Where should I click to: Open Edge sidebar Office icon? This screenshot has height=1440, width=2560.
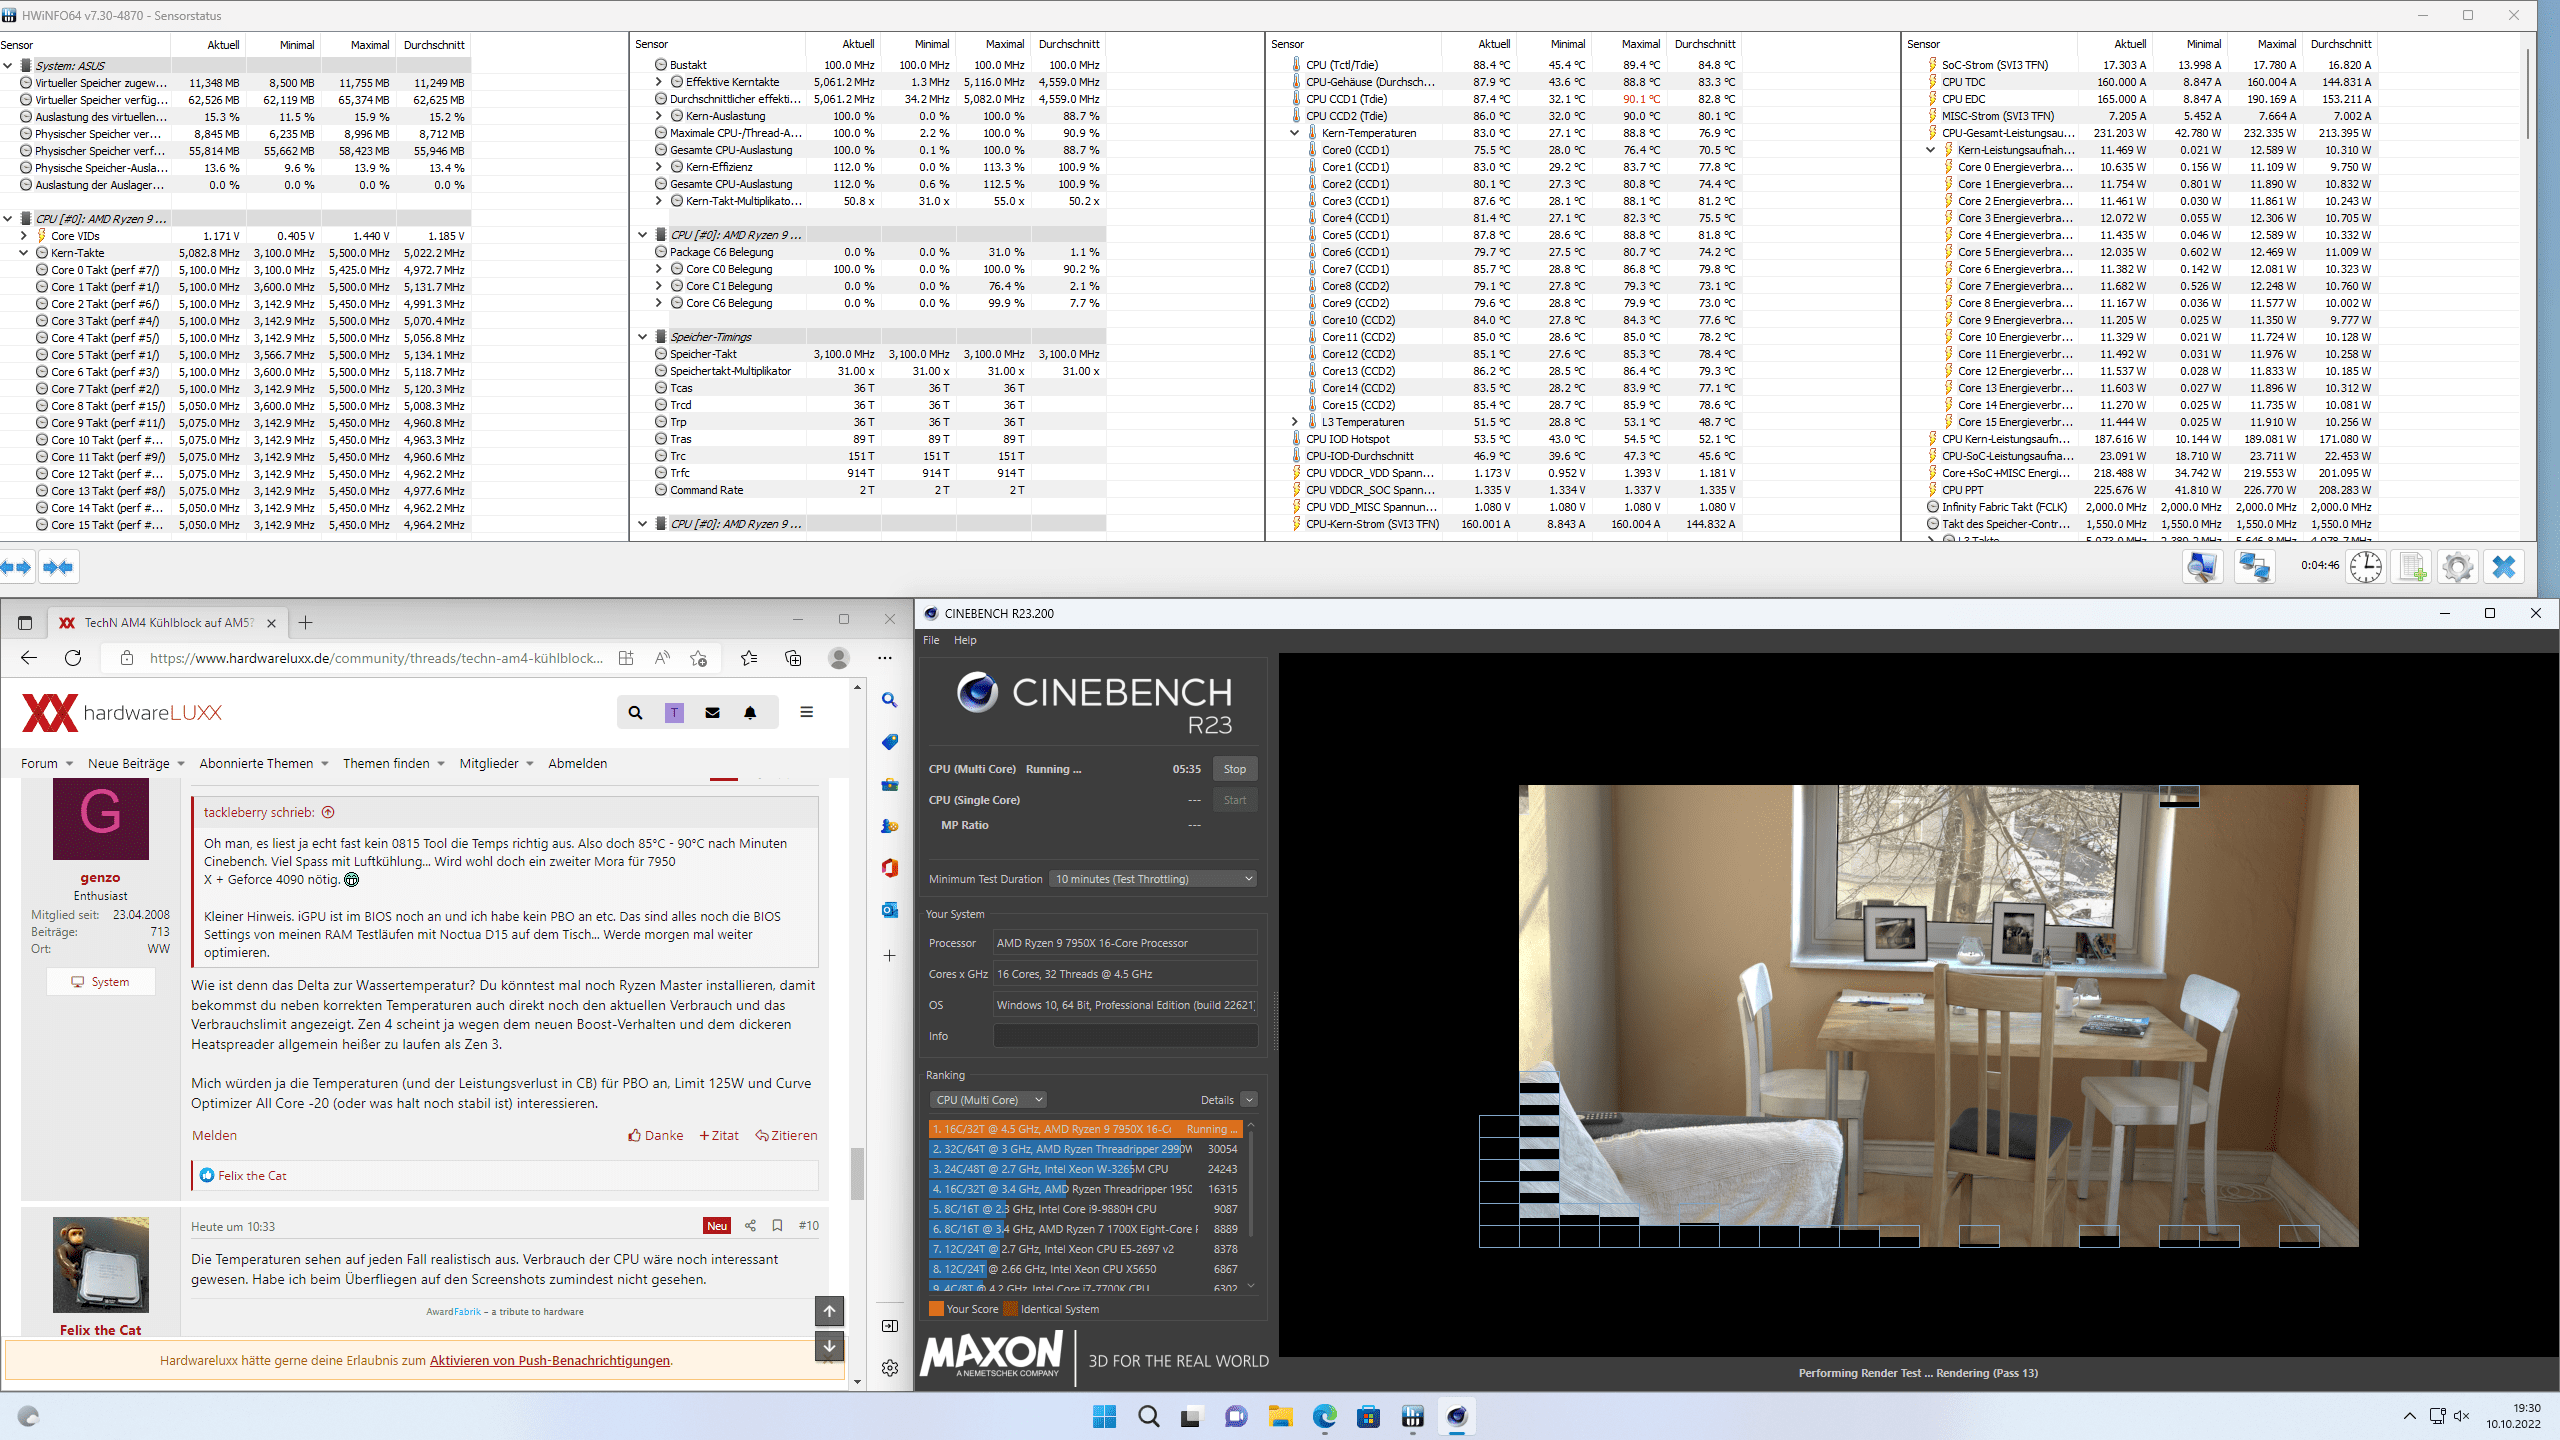(890, 868)
